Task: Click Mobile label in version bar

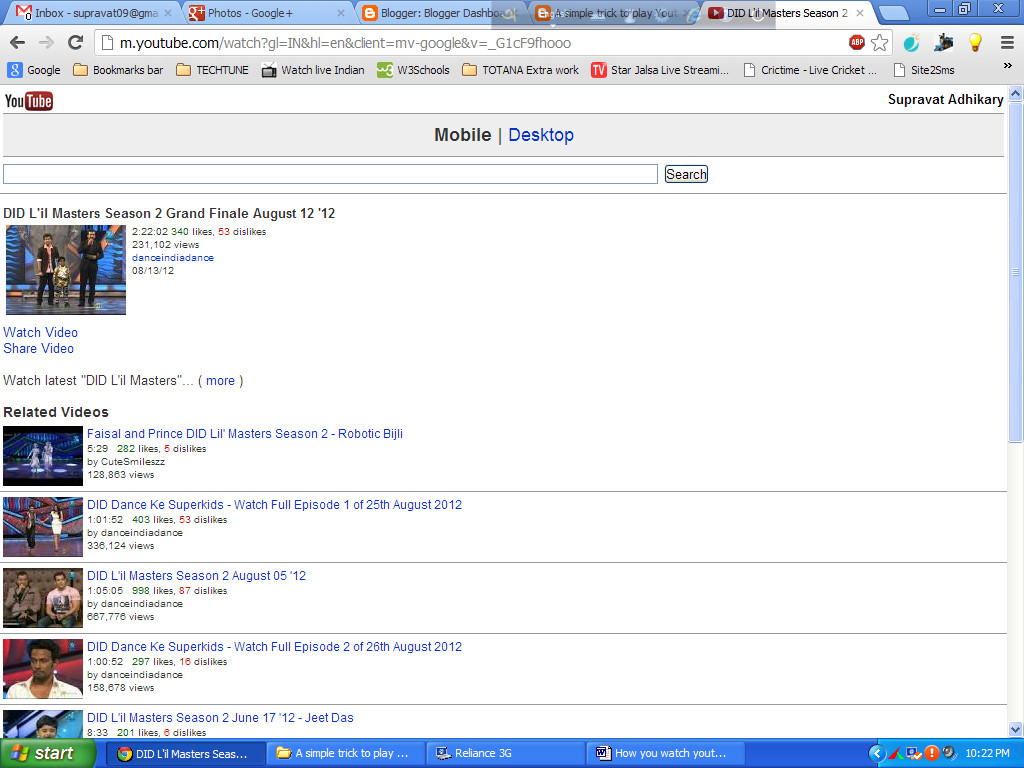Action: pos(462,135)
